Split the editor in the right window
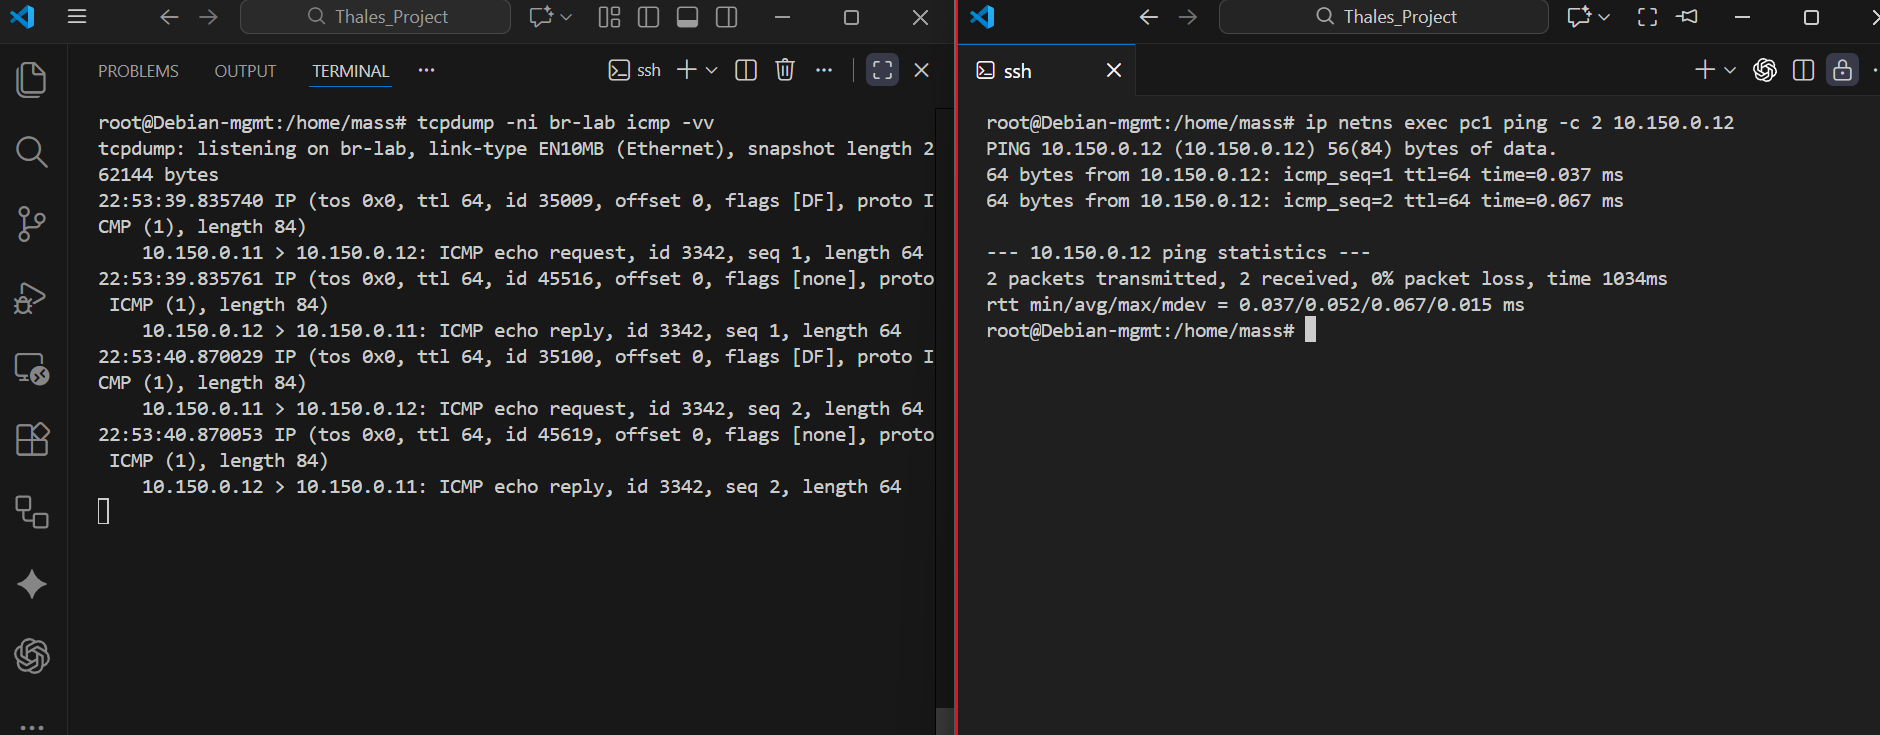Screen dimensions: 1880x735 [x=1804, y=70]
